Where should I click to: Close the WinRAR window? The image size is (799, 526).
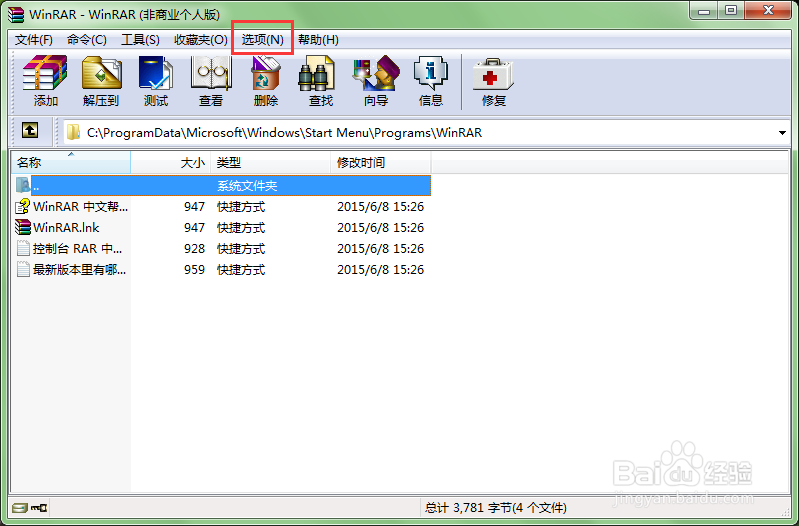coord(768,11)
